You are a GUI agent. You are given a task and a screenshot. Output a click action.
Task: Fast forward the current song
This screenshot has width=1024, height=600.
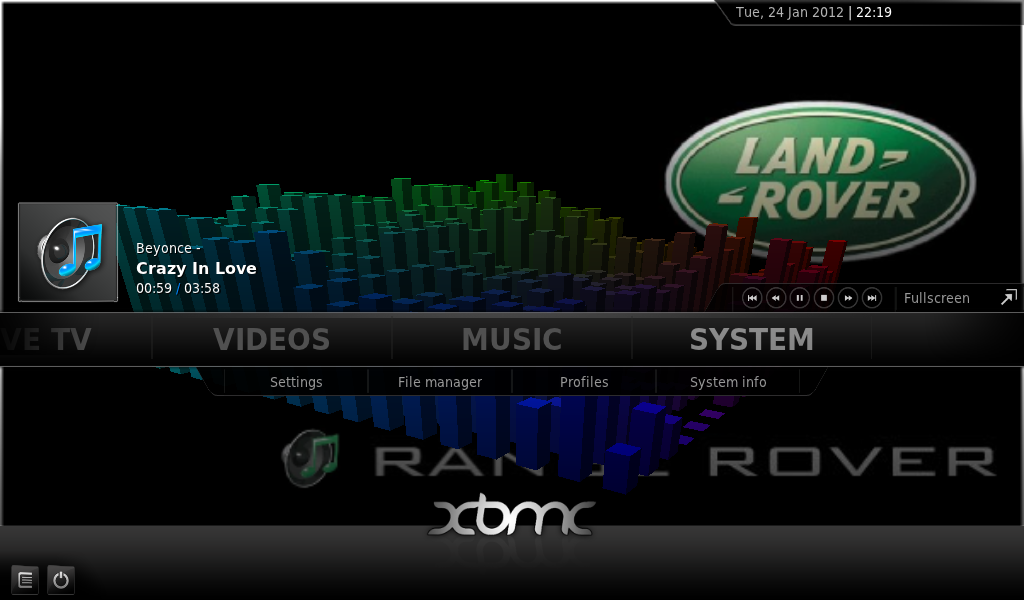(x=848, y=298)
